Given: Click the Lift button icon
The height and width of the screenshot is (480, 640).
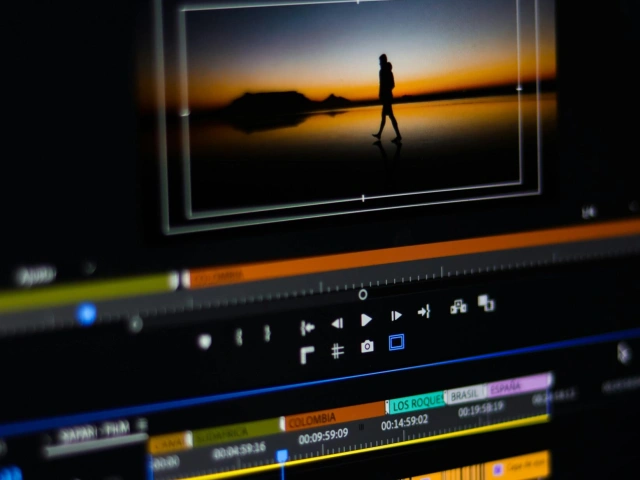Looking at the screenshot, I should click(458, 306).
